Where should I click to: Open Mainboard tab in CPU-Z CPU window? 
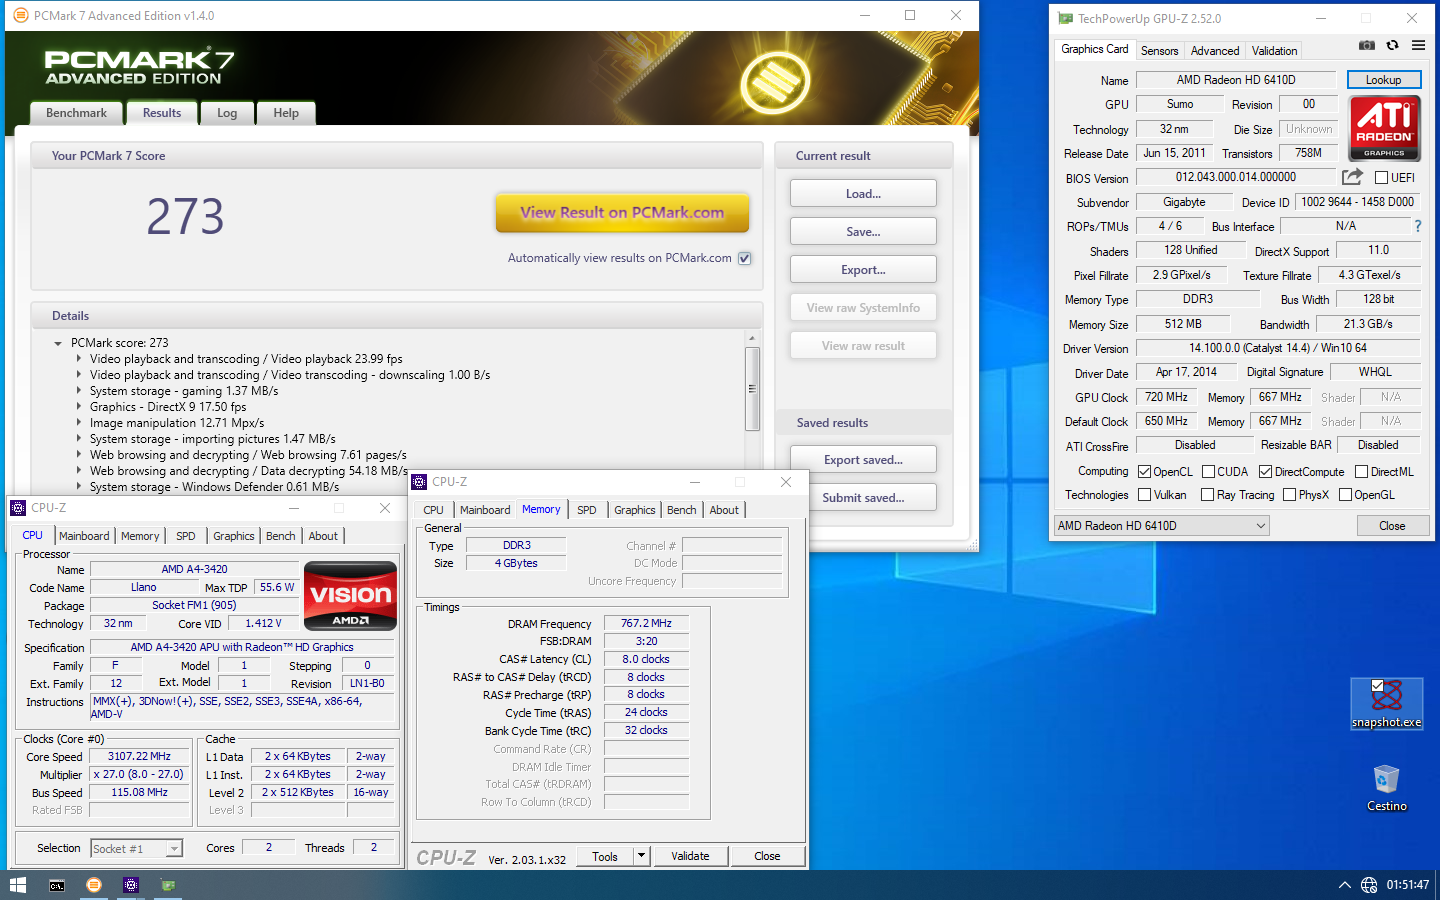point(84,536)
